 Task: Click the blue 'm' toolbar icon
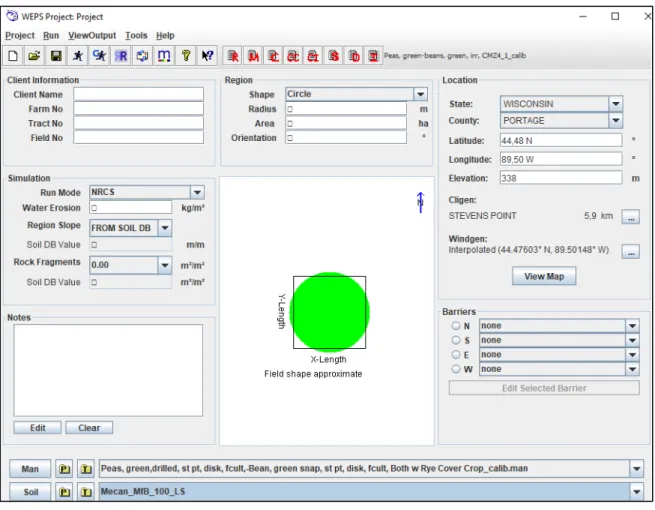164,56
